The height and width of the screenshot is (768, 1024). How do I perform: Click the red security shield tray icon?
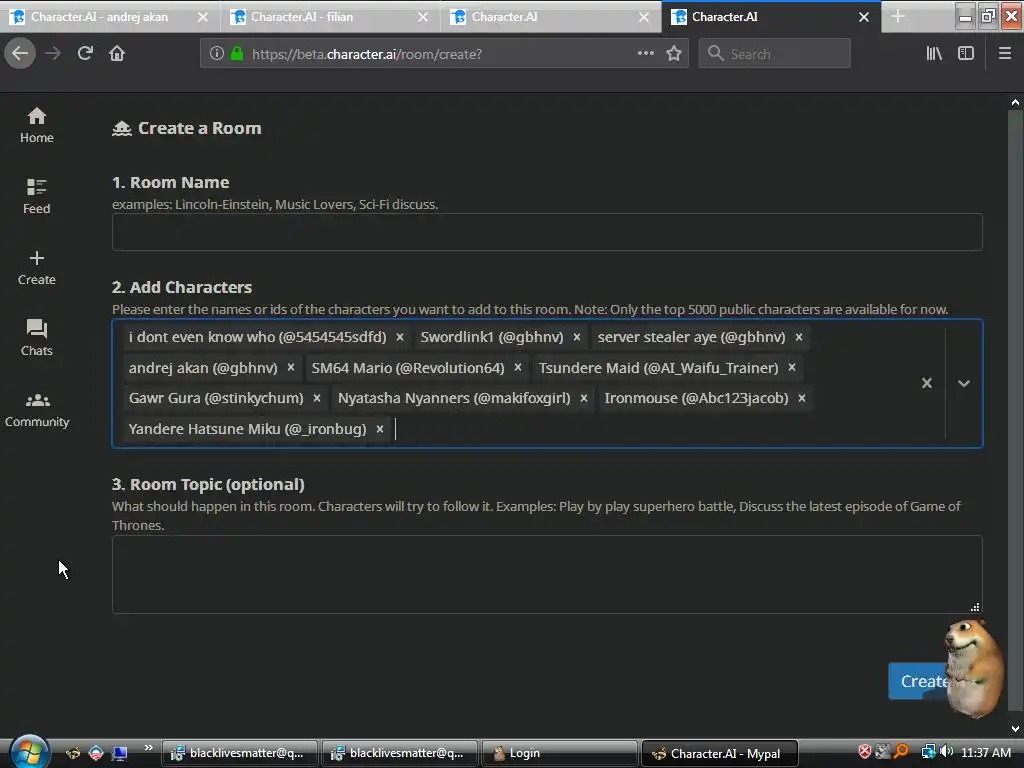(x=865, y=752)
